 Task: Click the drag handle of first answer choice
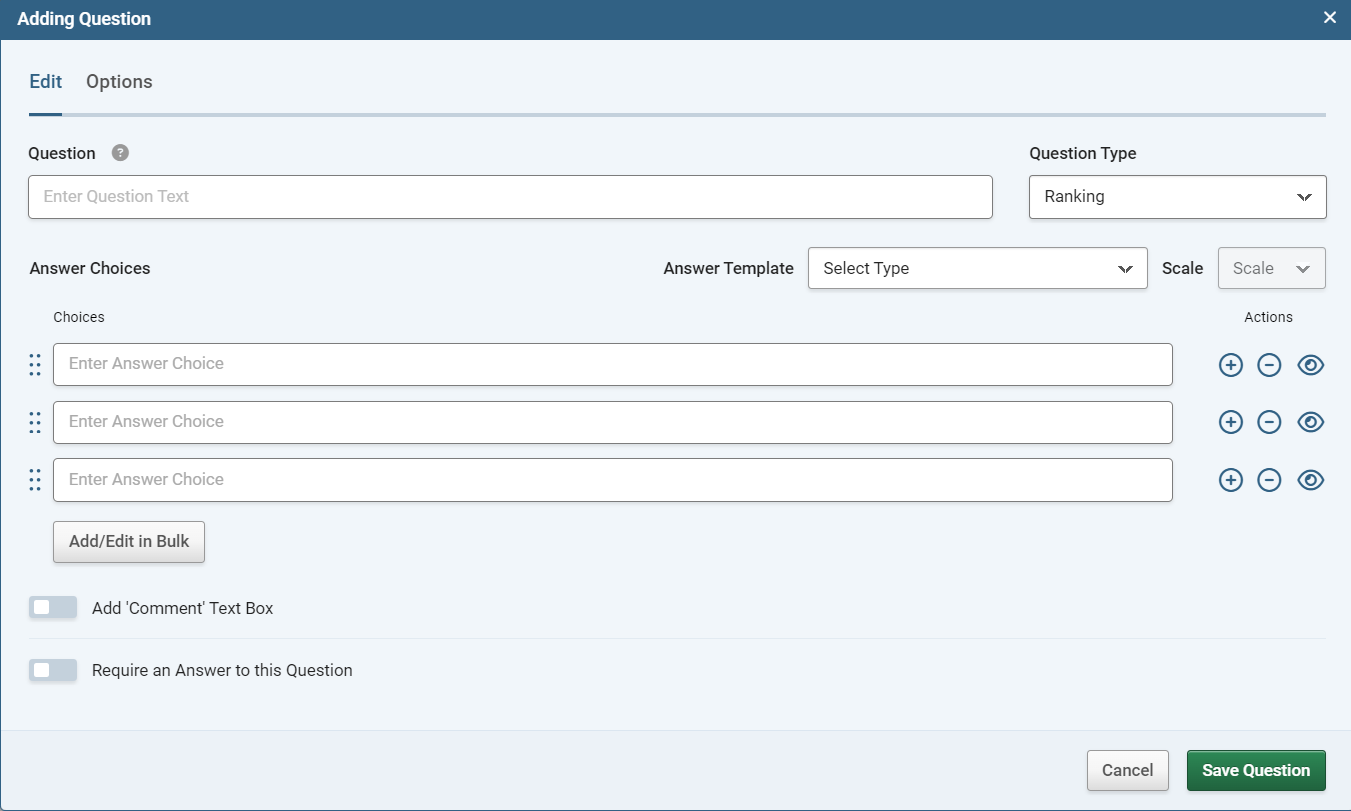click(x=35, y=365)
